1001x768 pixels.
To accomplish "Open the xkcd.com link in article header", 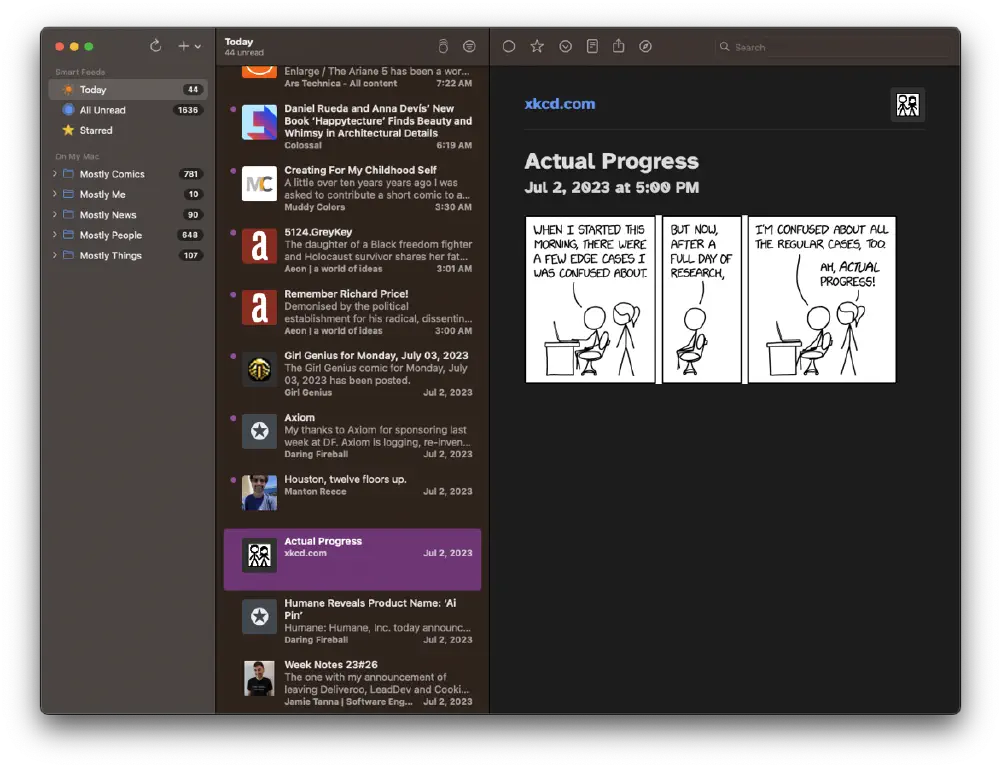I will tap(560, 103).
